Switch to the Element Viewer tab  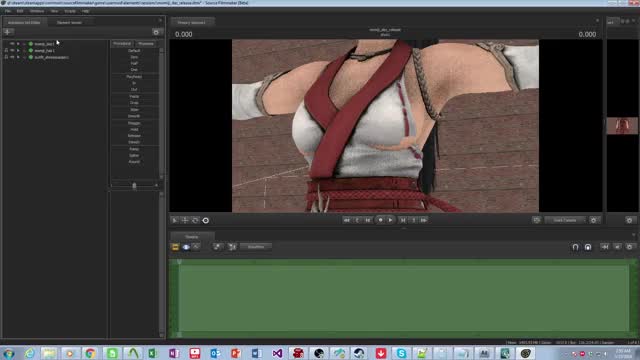69,22
